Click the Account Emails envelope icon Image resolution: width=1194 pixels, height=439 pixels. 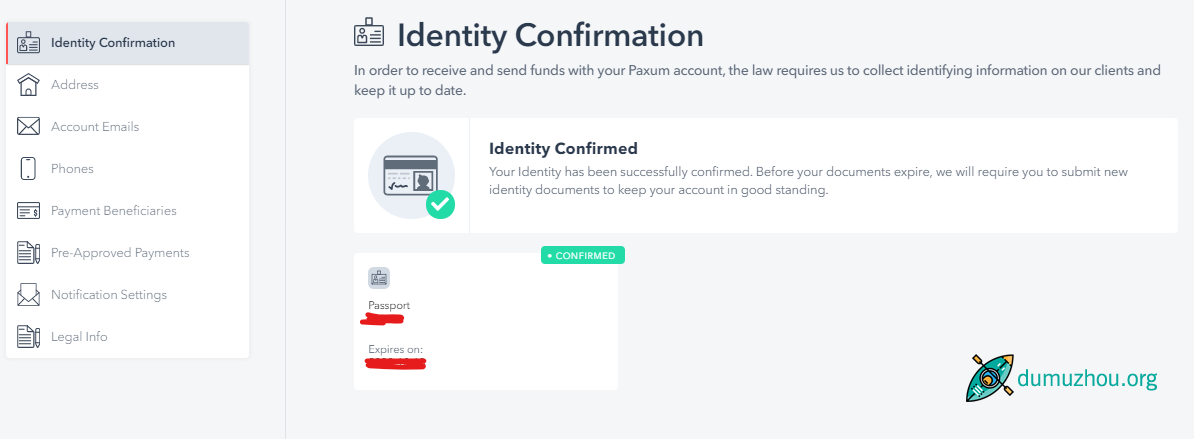point(28,126)
